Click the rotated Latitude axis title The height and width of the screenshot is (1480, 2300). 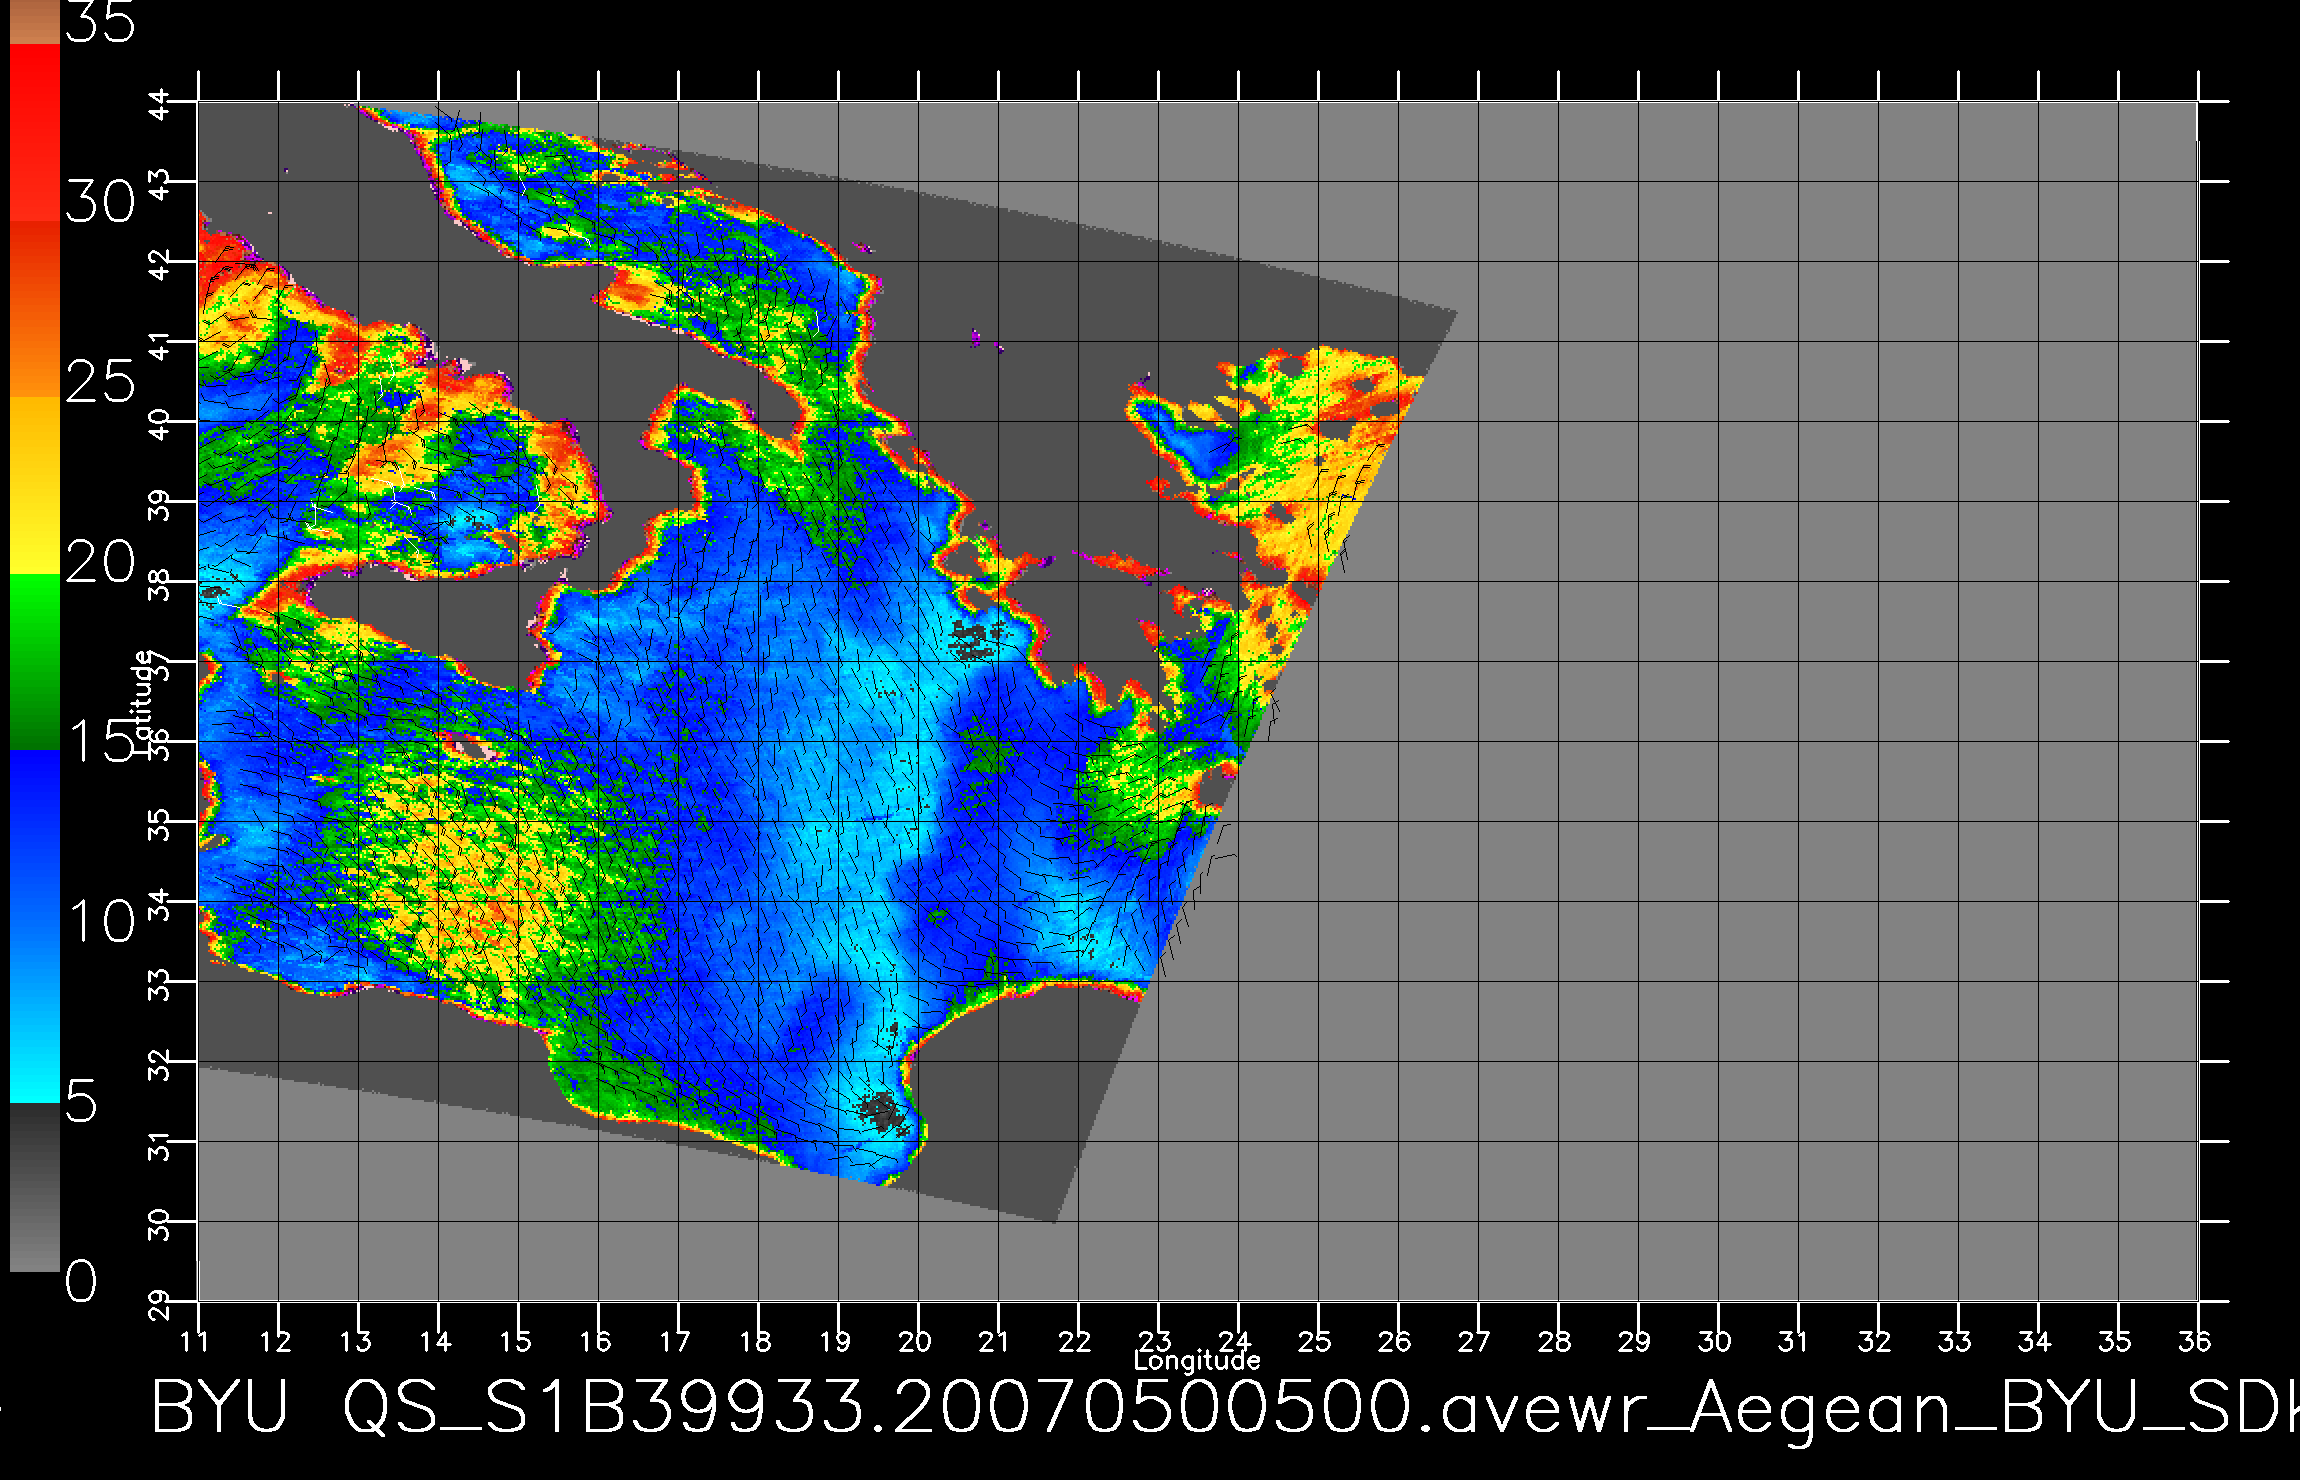coord(143,704)
